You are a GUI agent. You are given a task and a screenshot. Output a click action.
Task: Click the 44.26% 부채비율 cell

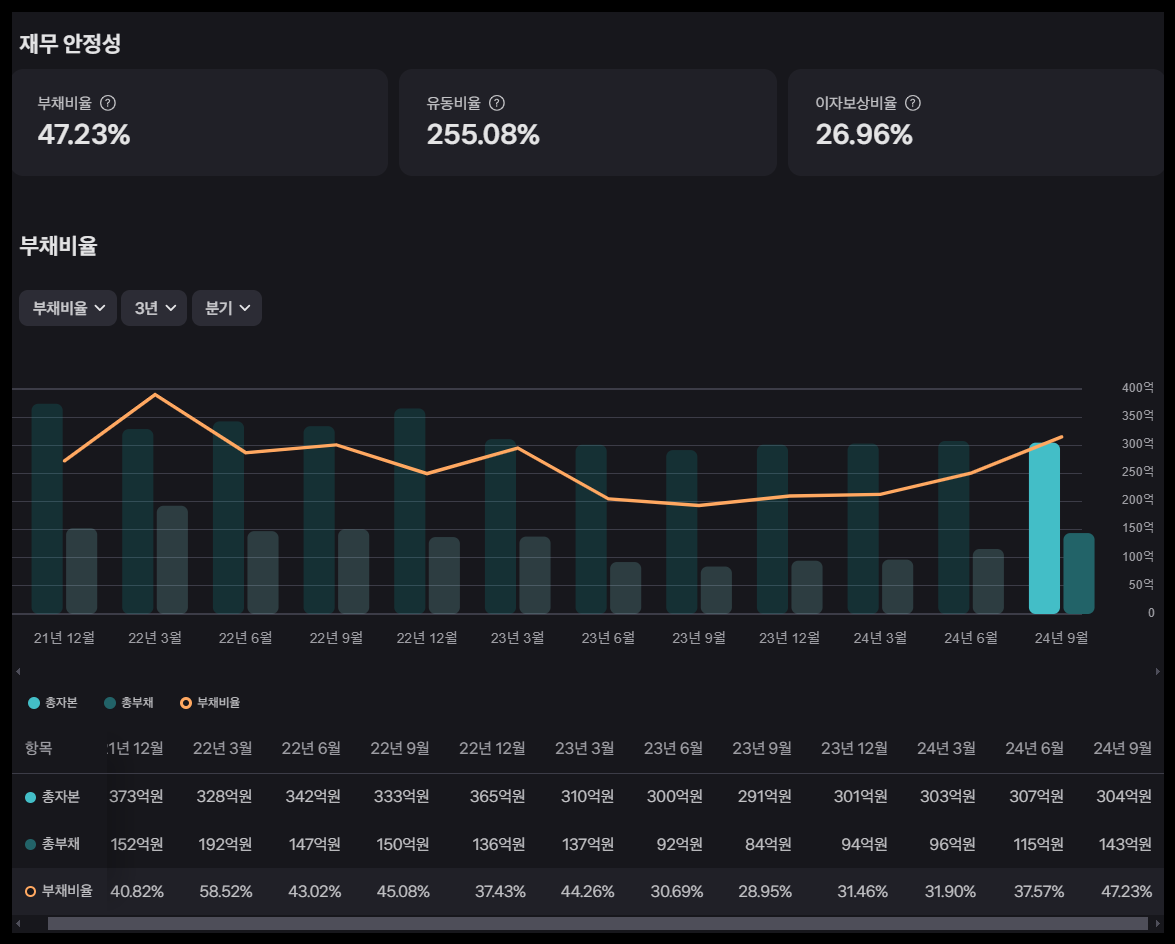[x=588, y=892]
